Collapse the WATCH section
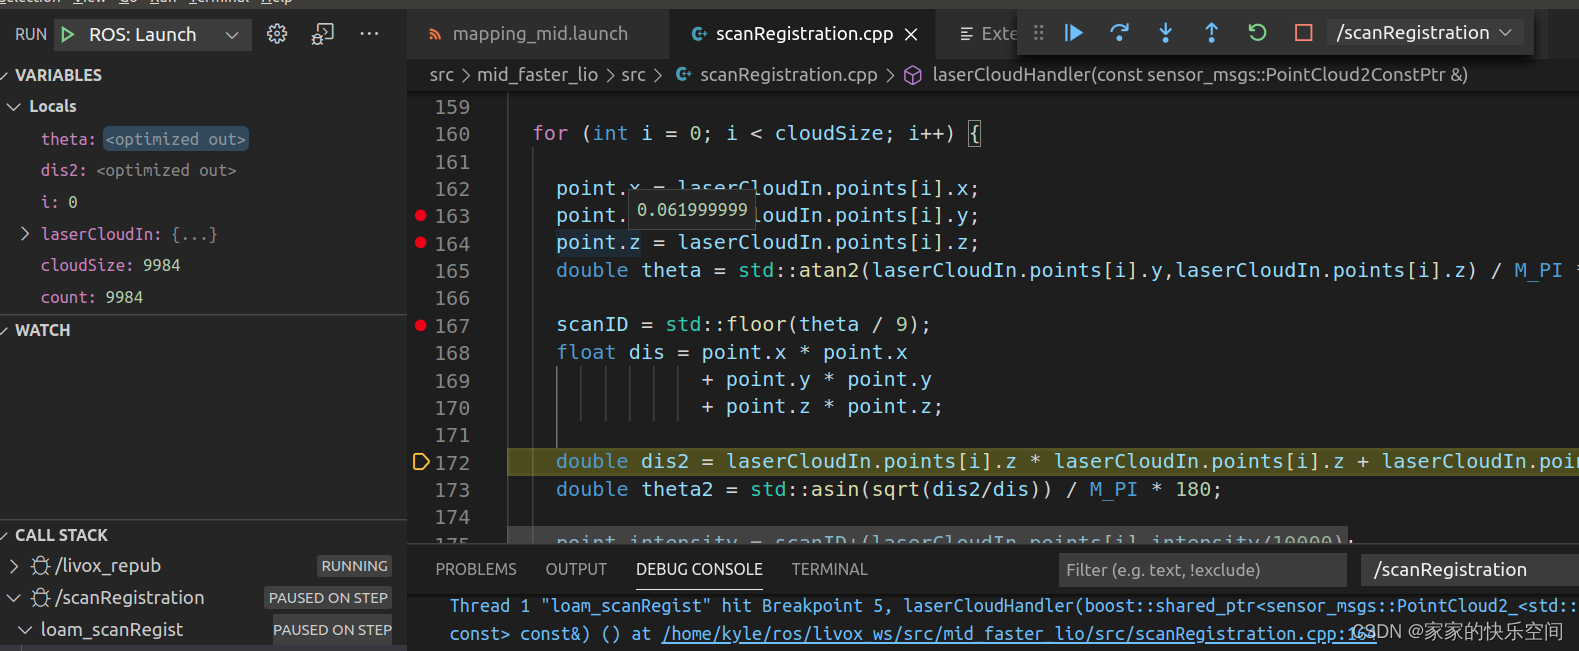 point(5,331)
